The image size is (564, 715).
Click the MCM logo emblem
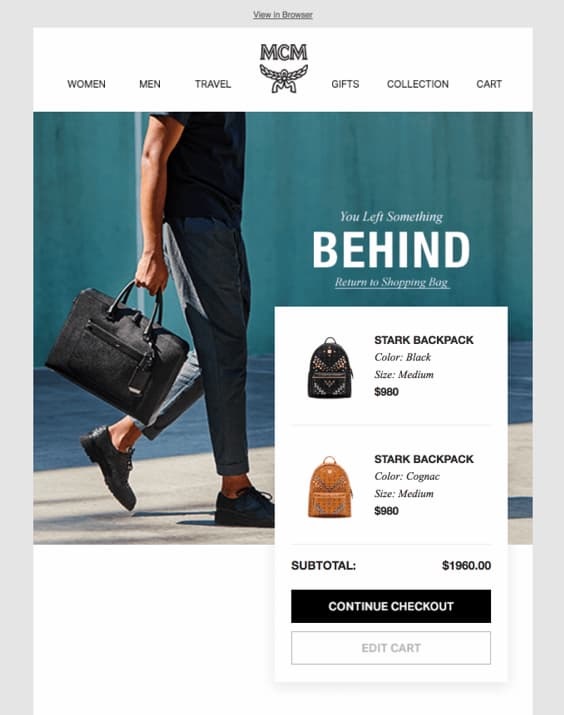[x=284, y=68]
